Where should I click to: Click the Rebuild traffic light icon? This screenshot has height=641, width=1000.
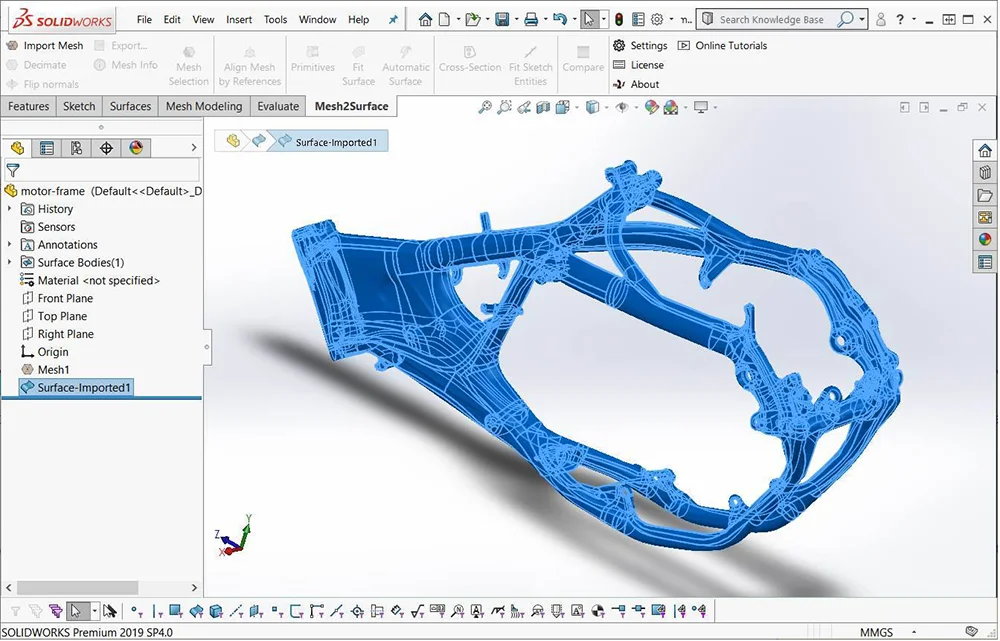tap(618, 19)
